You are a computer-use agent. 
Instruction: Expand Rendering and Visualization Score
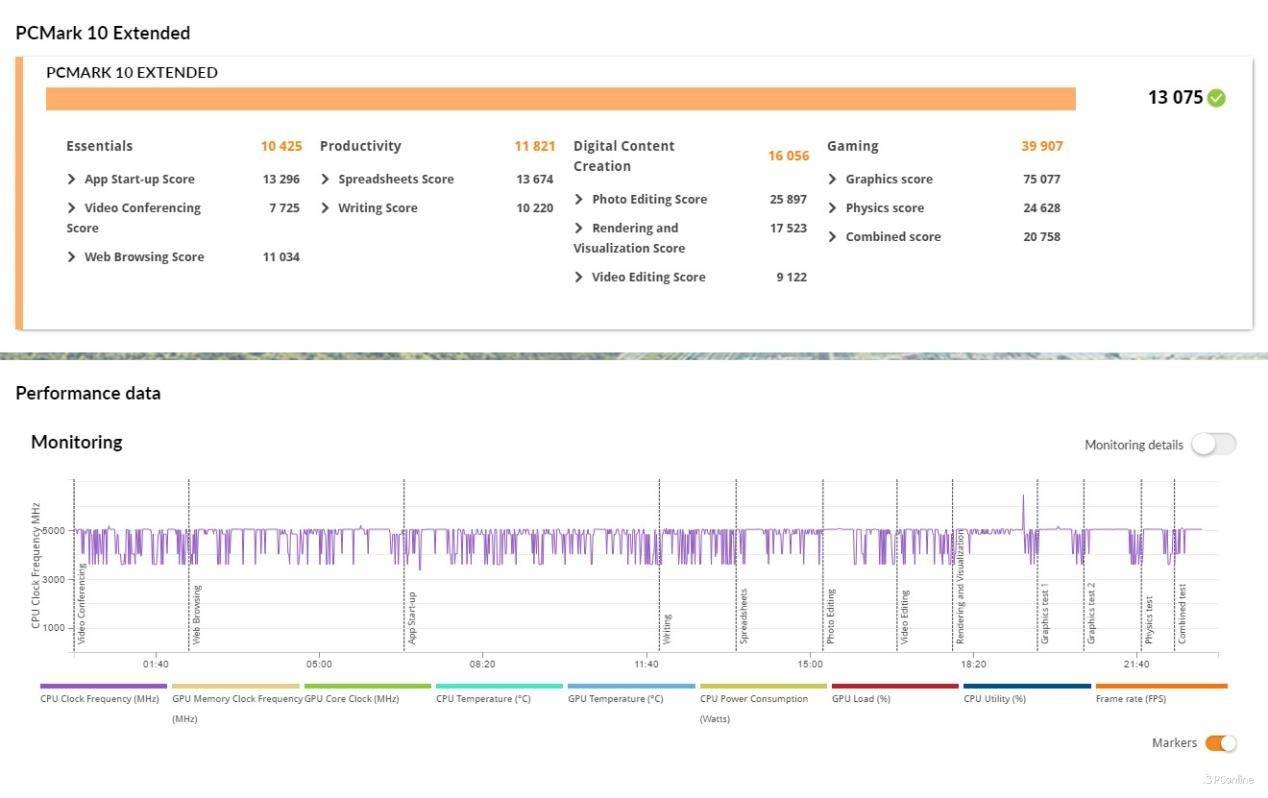tap(579, 228)
